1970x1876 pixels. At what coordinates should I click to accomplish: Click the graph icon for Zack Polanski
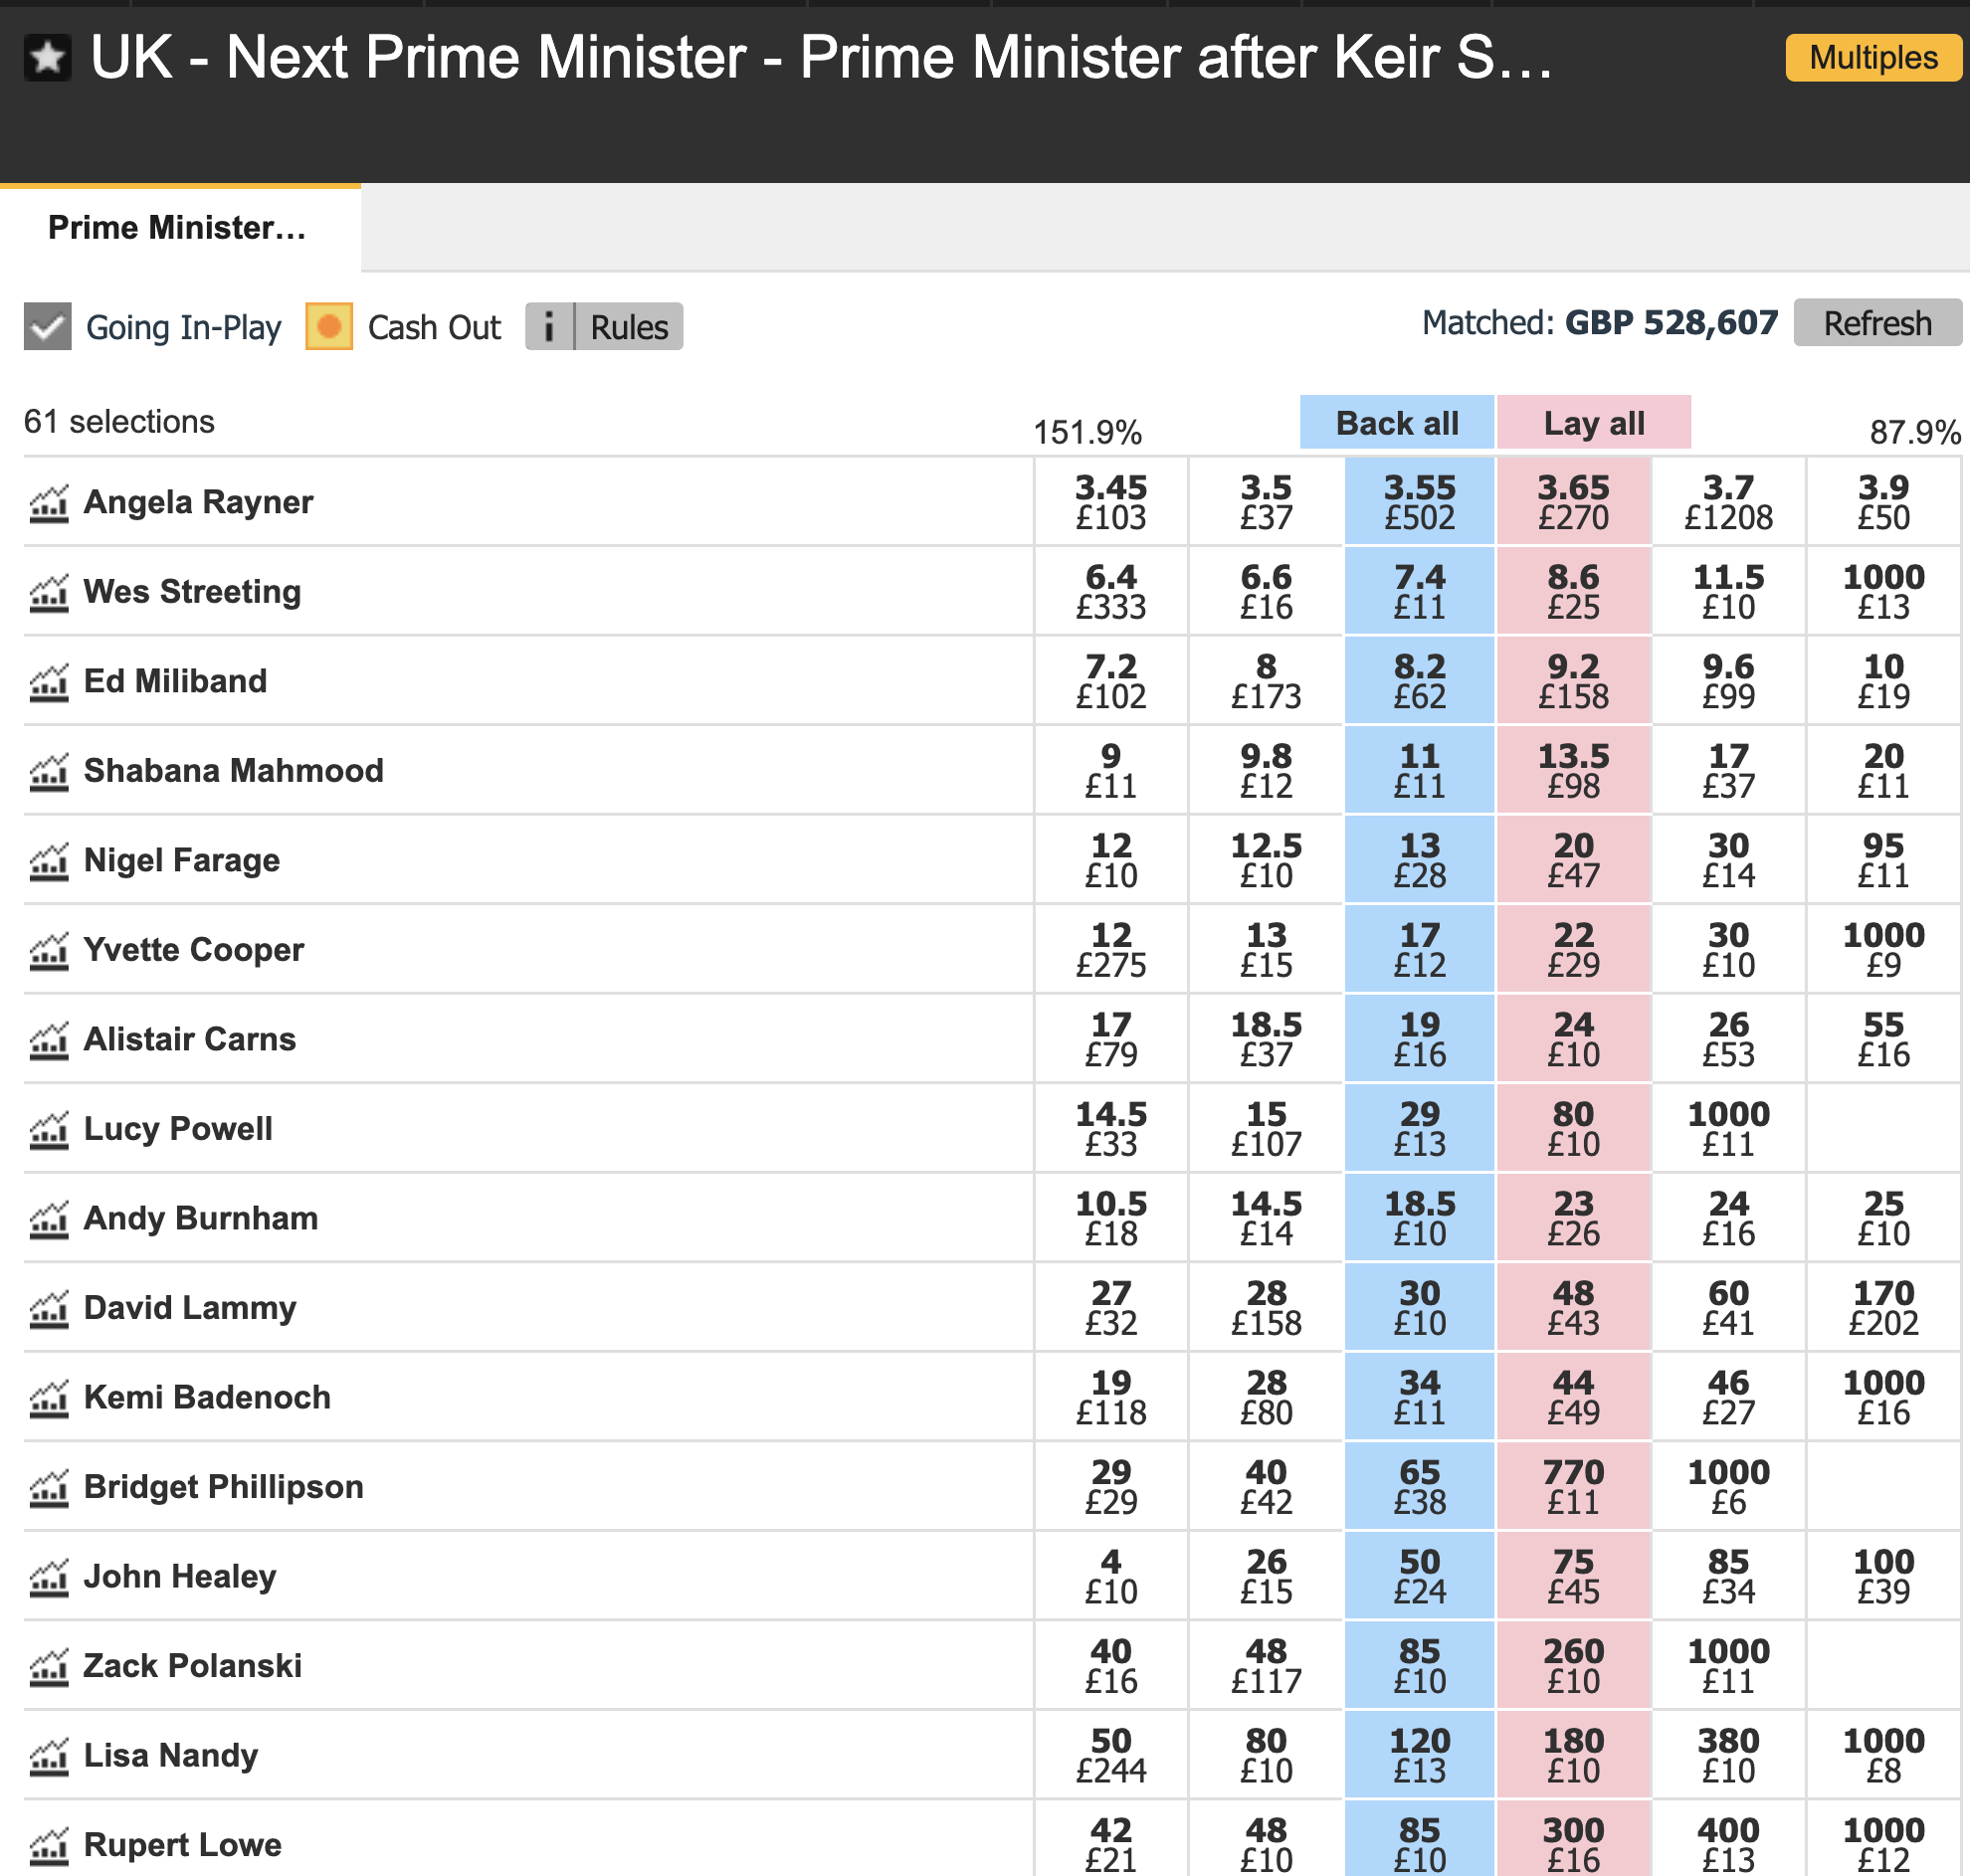[49, 1667]
